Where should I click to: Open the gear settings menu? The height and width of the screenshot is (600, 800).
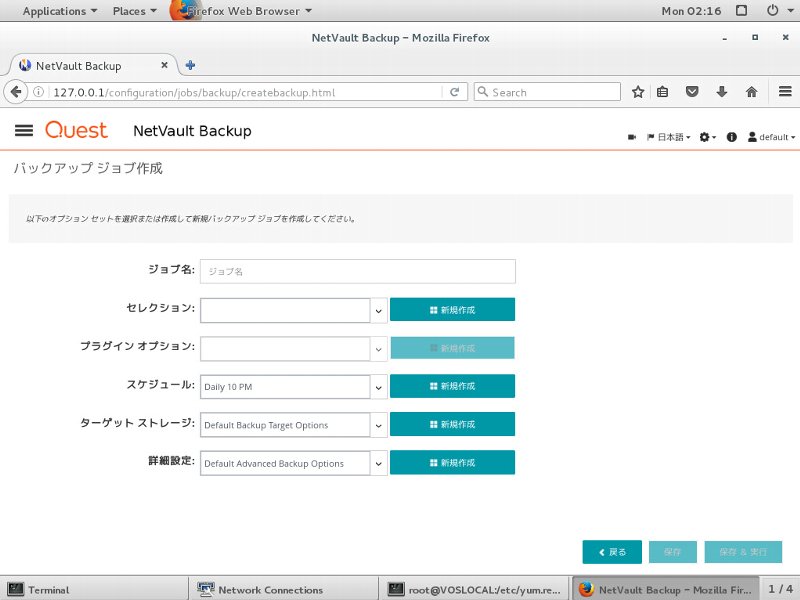(x=707, y=137)
